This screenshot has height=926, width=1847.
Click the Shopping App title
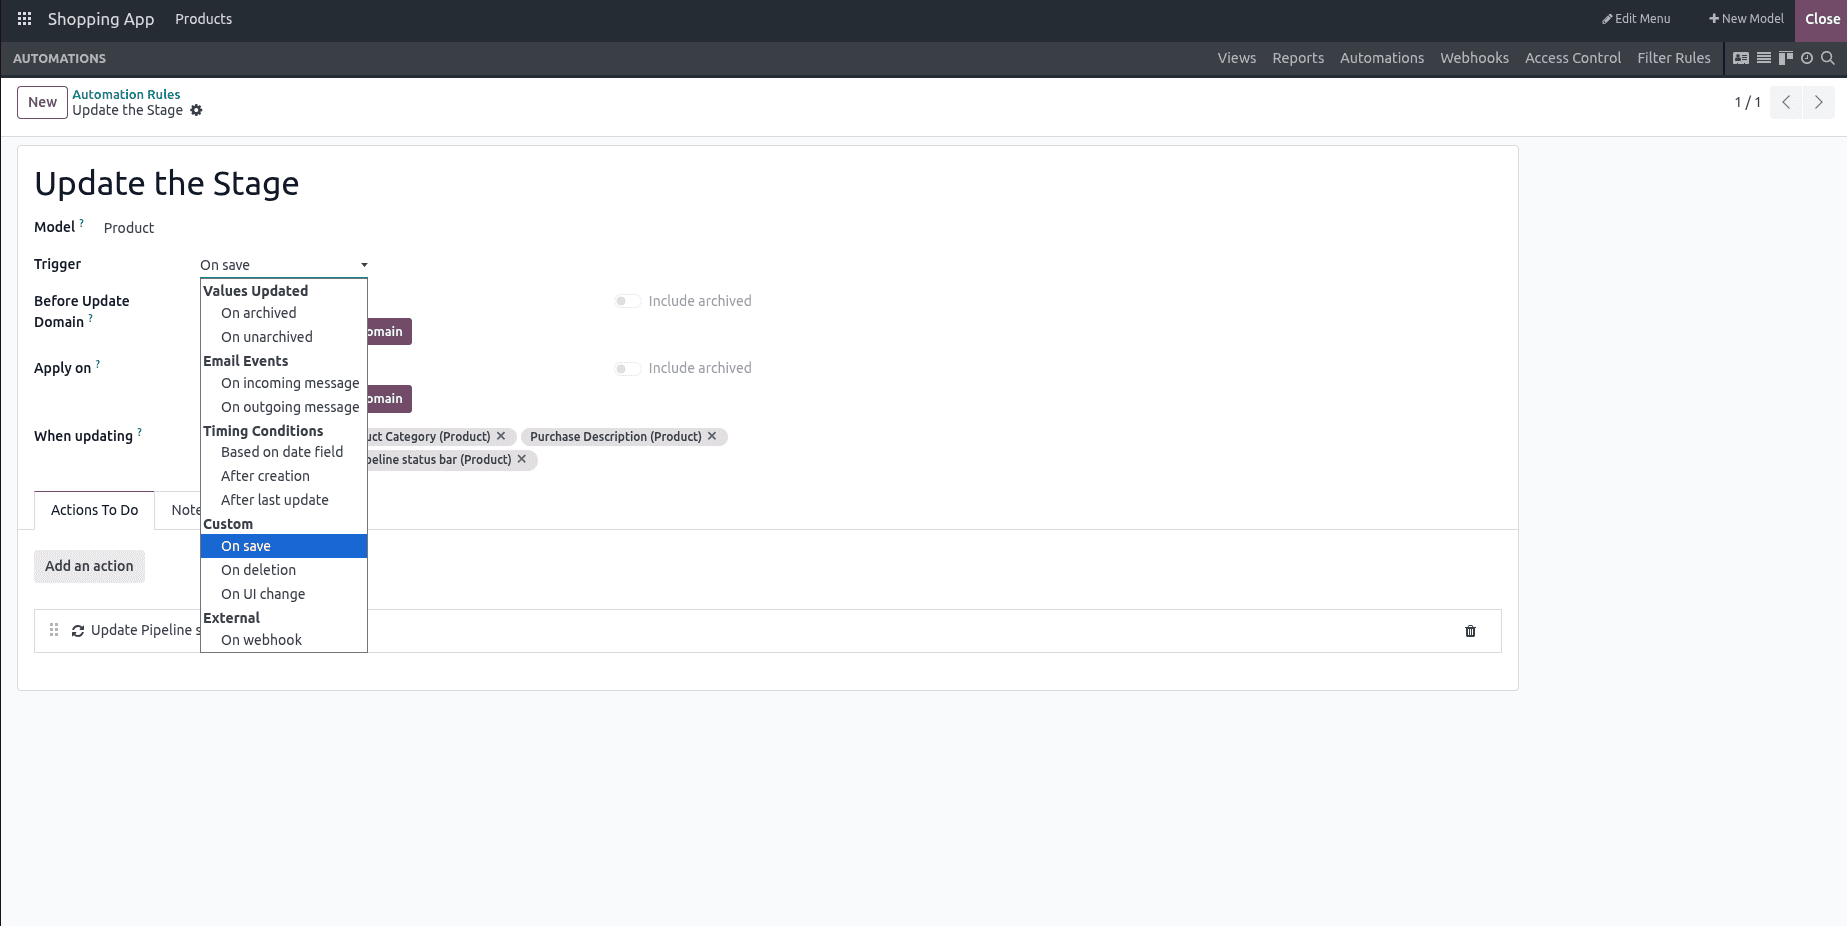(101, 19)
